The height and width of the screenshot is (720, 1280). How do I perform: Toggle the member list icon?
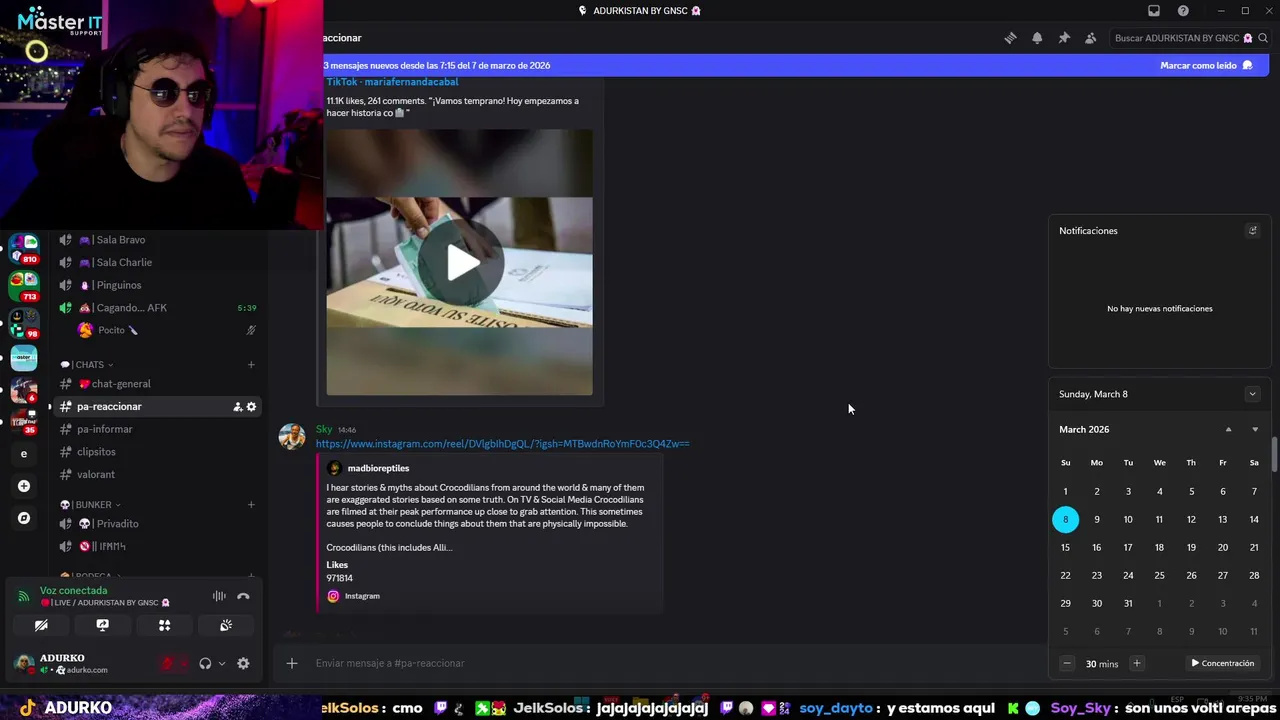pyautogui.click(x=1090, y=38)
